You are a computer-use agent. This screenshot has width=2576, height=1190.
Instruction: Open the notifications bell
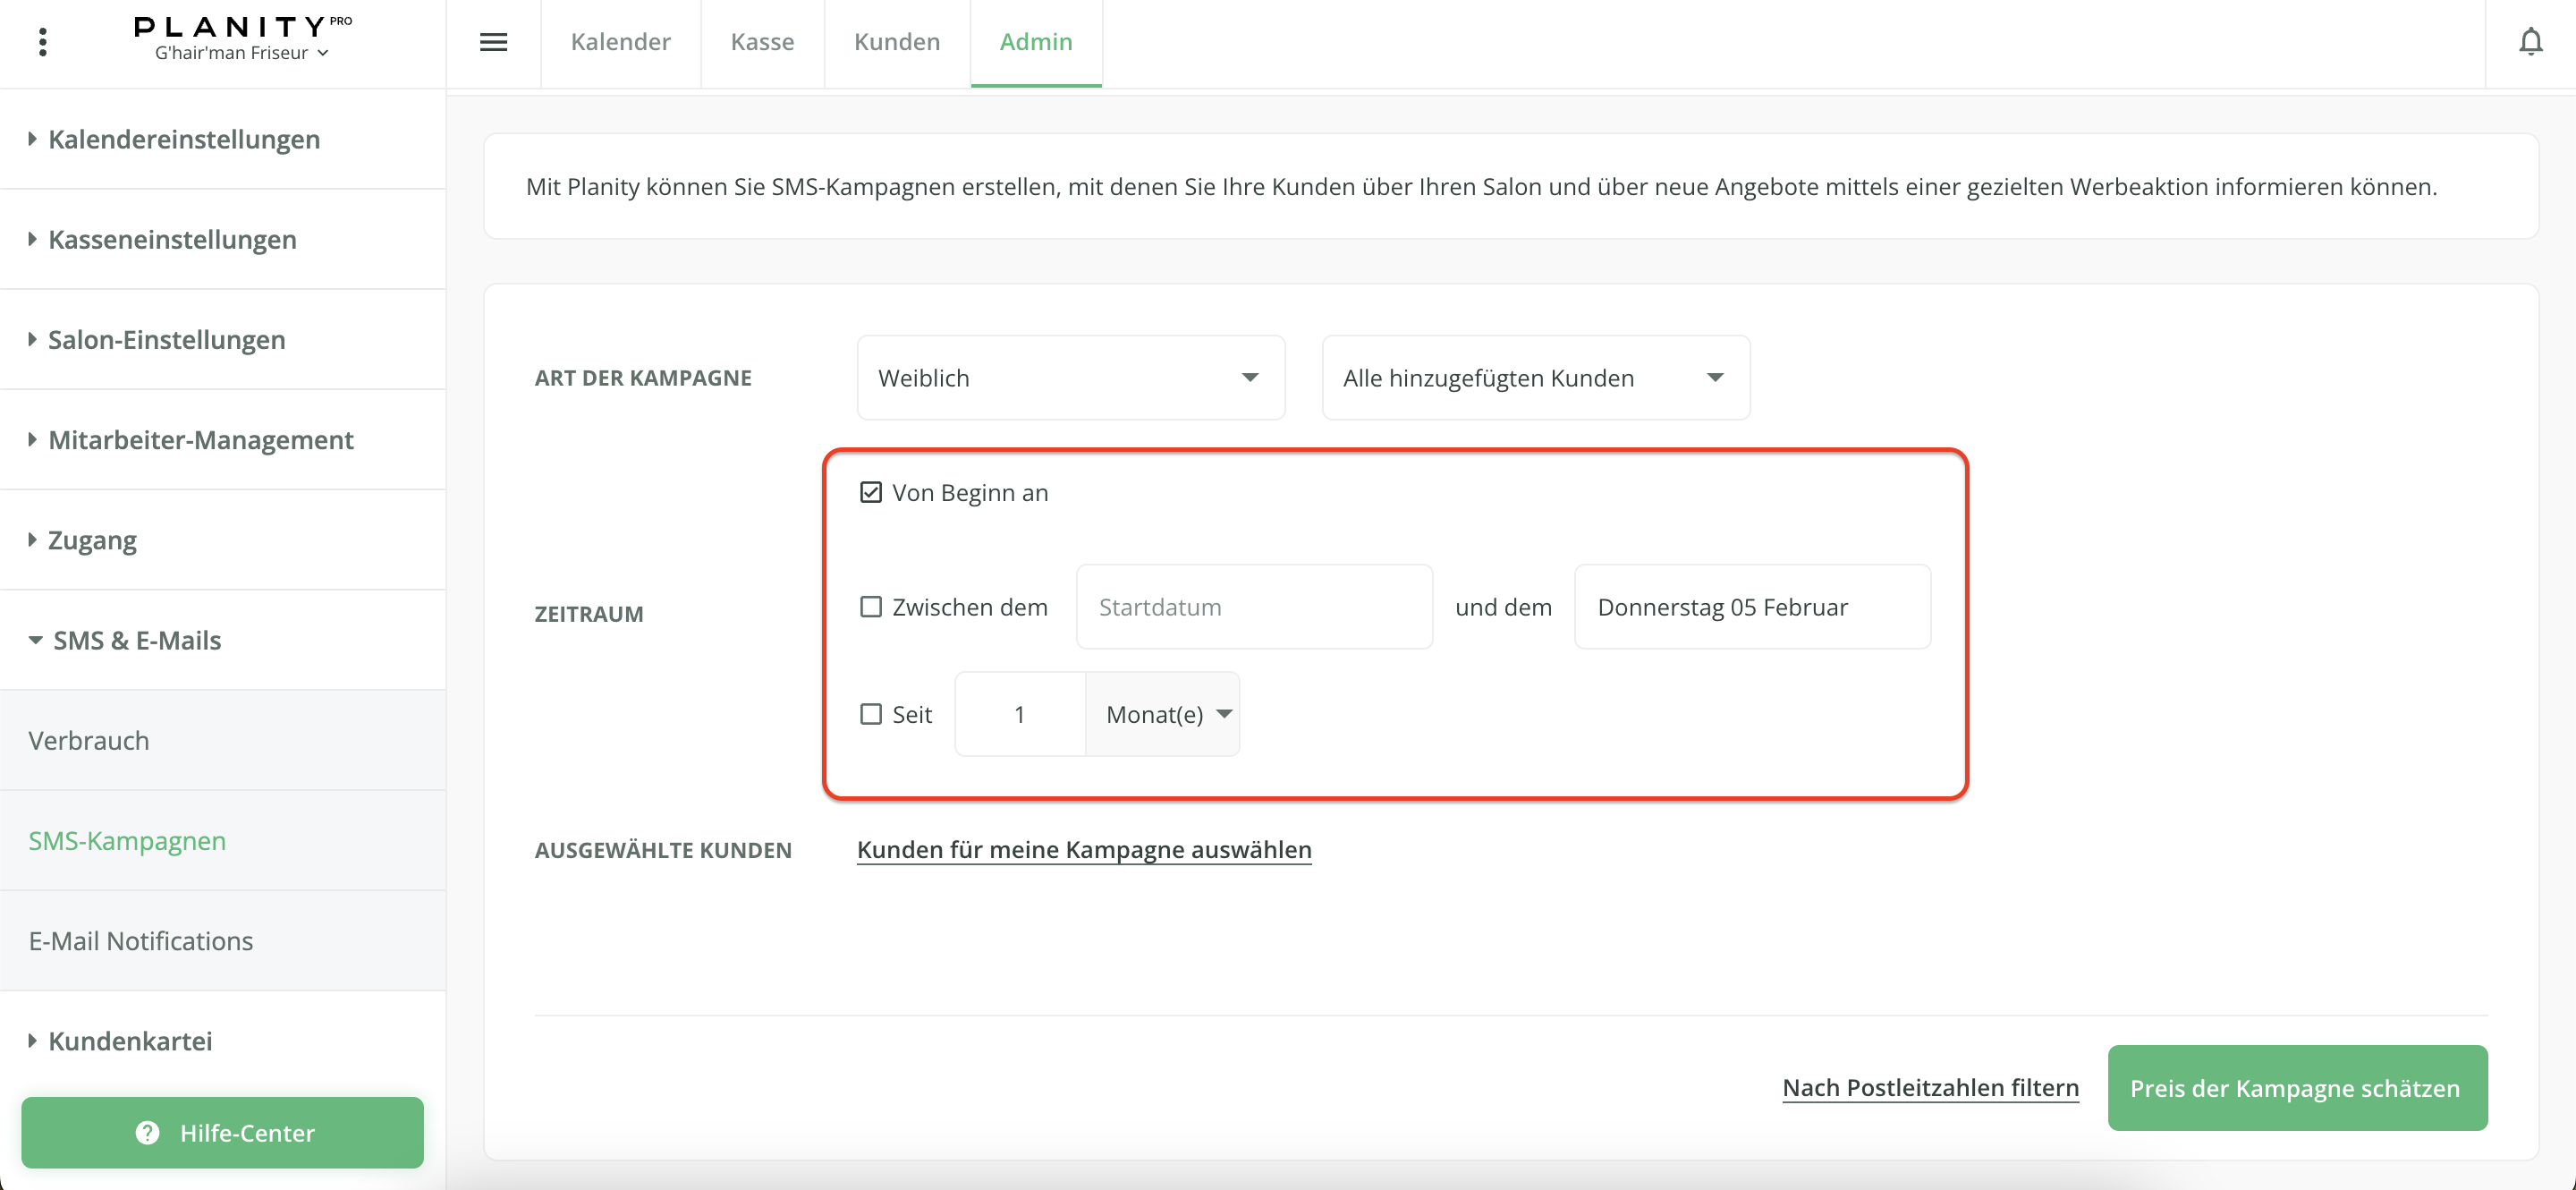coord(2530,42)
